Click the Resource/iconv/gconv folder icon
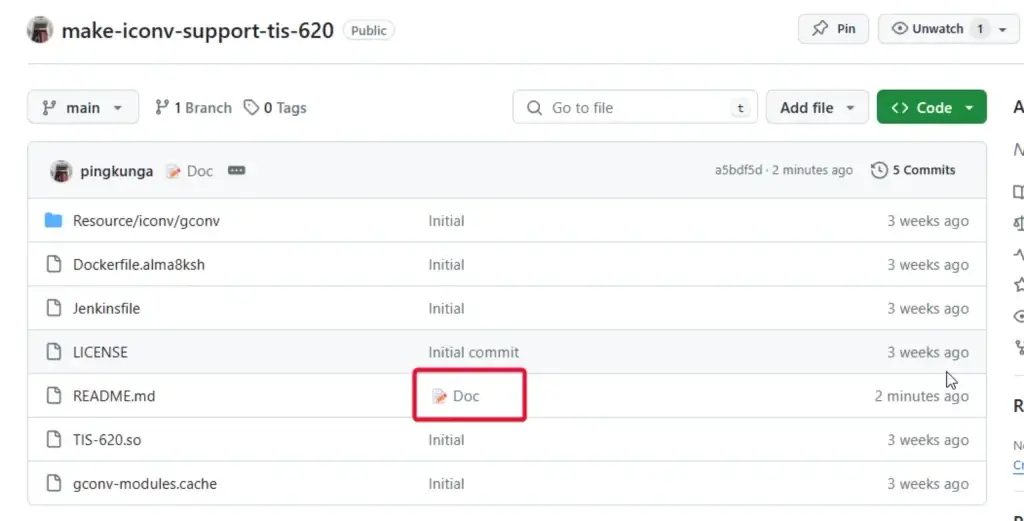1024x521 pixels. pos(54,221)
